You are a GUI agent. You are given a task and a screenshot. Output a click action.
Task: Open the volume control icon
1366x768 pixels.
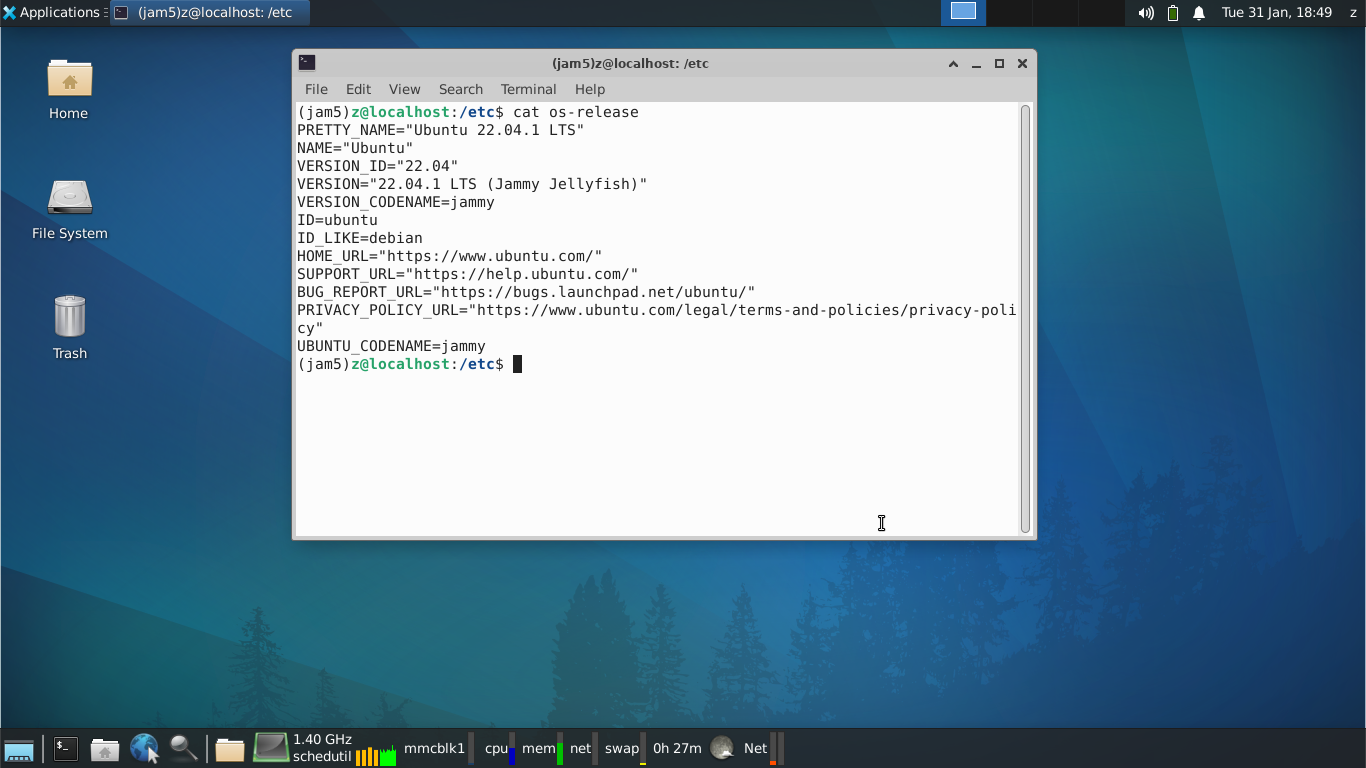coord(1146,13)
